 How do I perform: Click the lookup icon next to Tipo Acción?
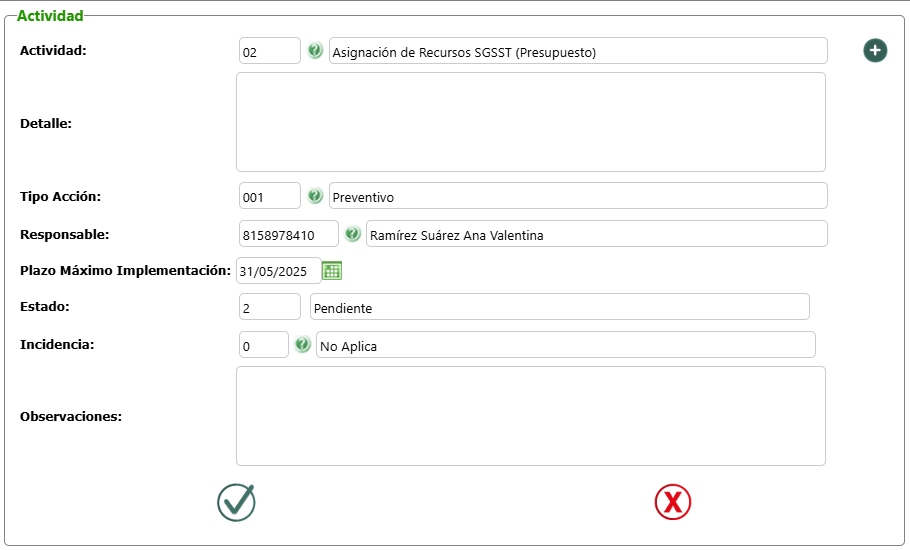coord(315,196)
